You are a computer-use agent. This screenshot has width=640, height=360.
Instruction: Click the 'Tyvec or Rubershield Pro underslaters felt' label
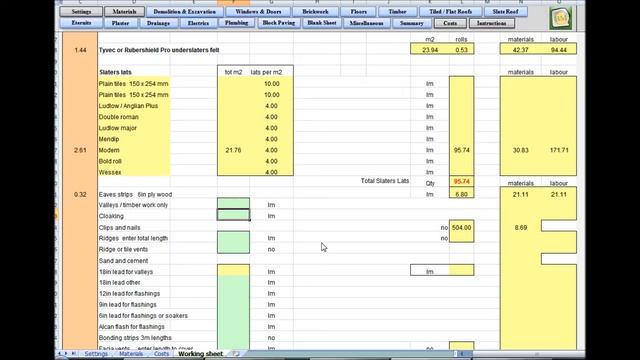coord(159,50)
